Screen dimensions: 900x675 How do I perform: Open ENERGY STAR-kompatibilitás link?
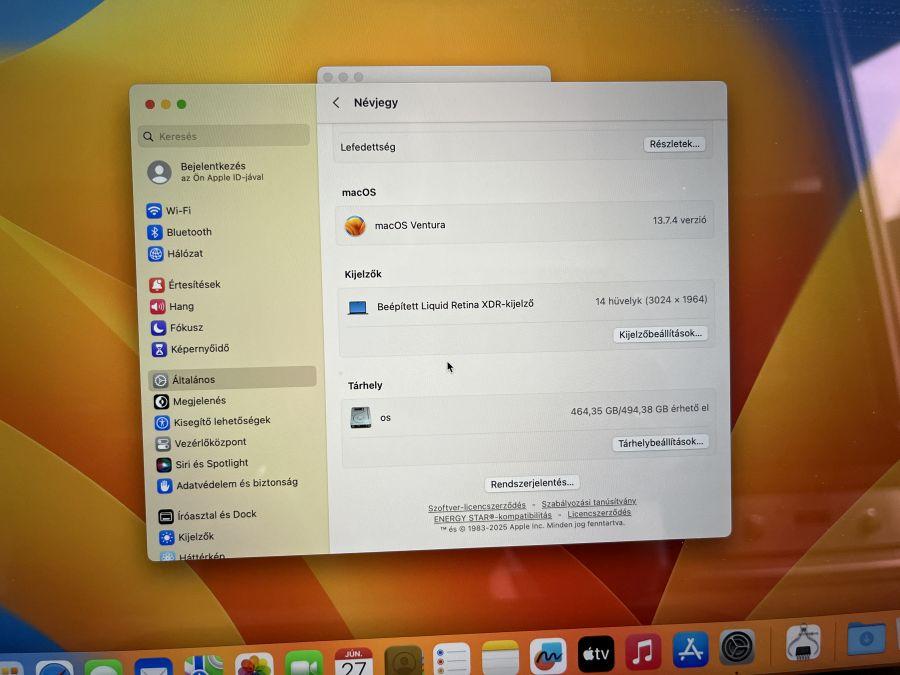[x=492, y=517]
